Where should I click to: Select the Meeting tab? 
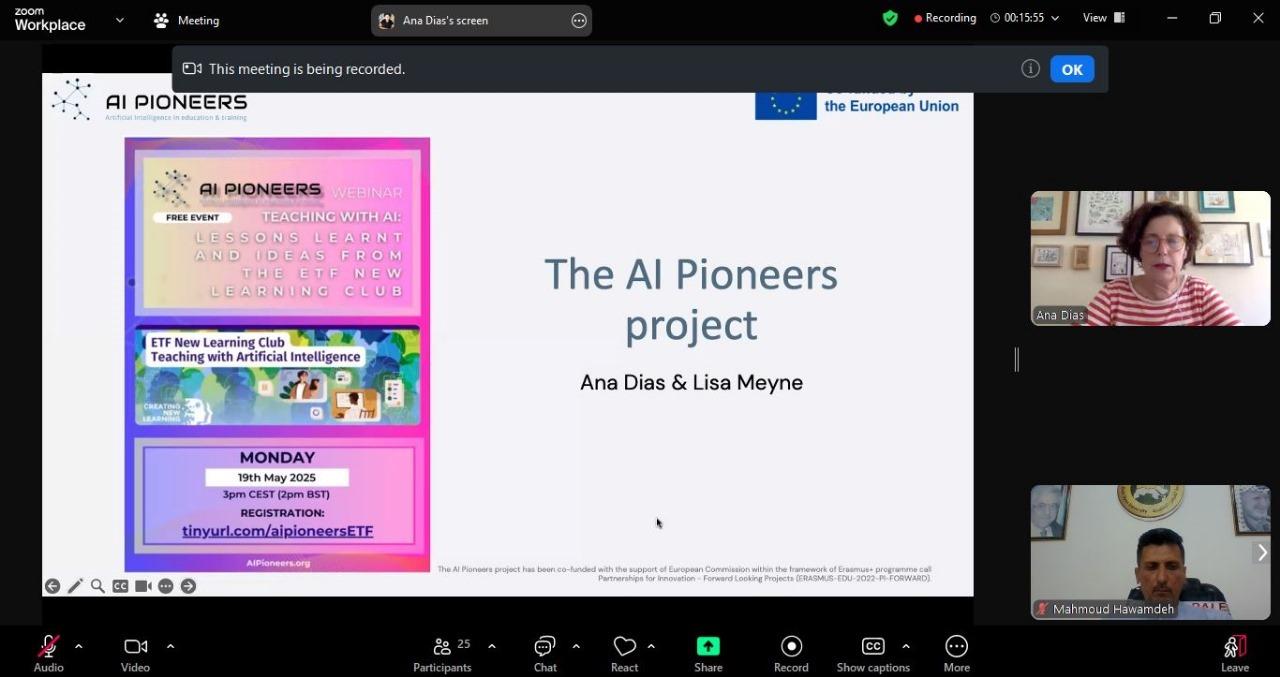point(186,20)
